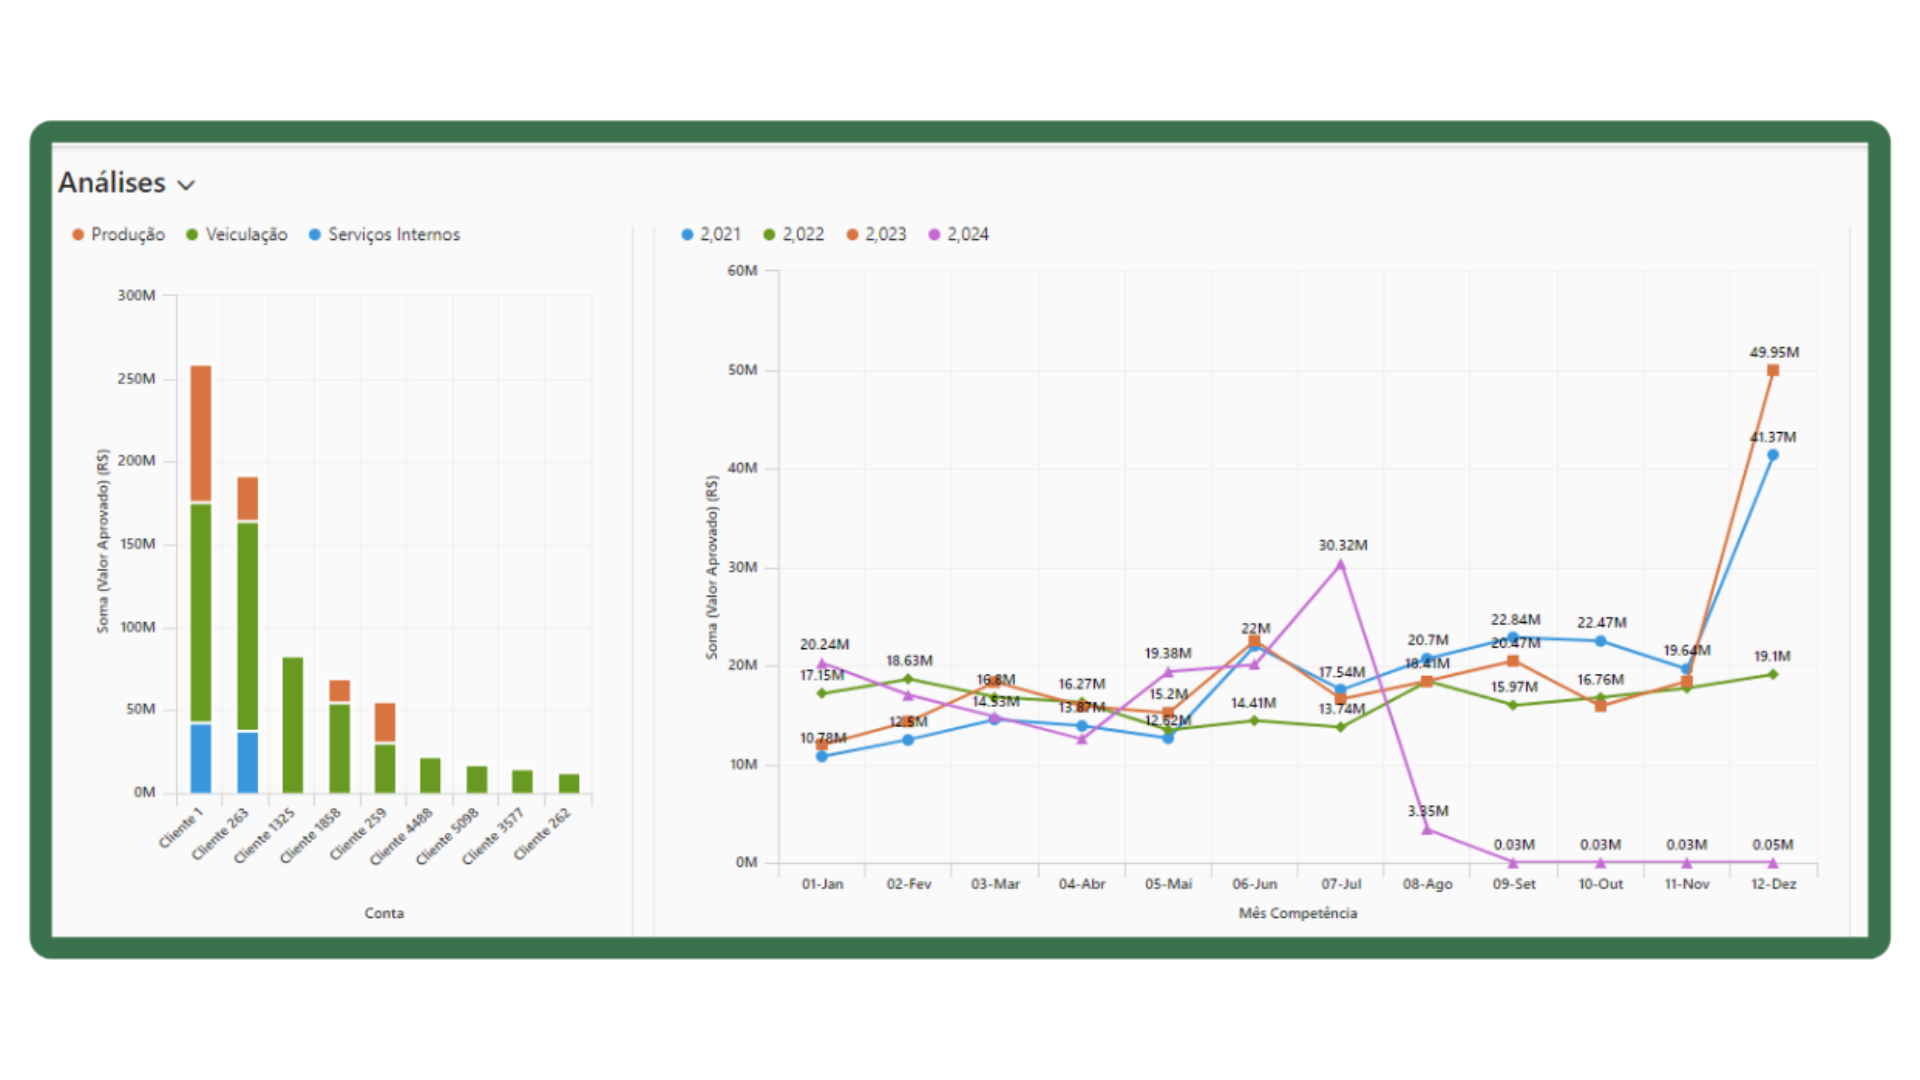The width and height of the screenshot is (1920, 1080).
Task: Select the 0.03M point in September
Action: pos(1513,862)
